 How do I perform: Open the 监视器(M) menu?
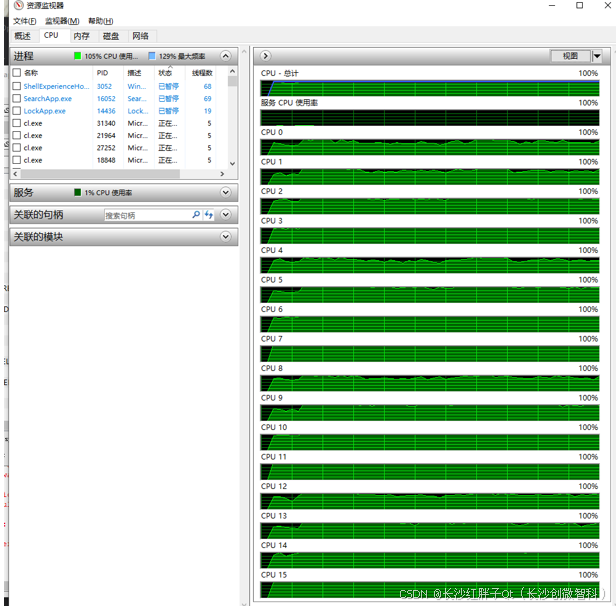[62, 21]
